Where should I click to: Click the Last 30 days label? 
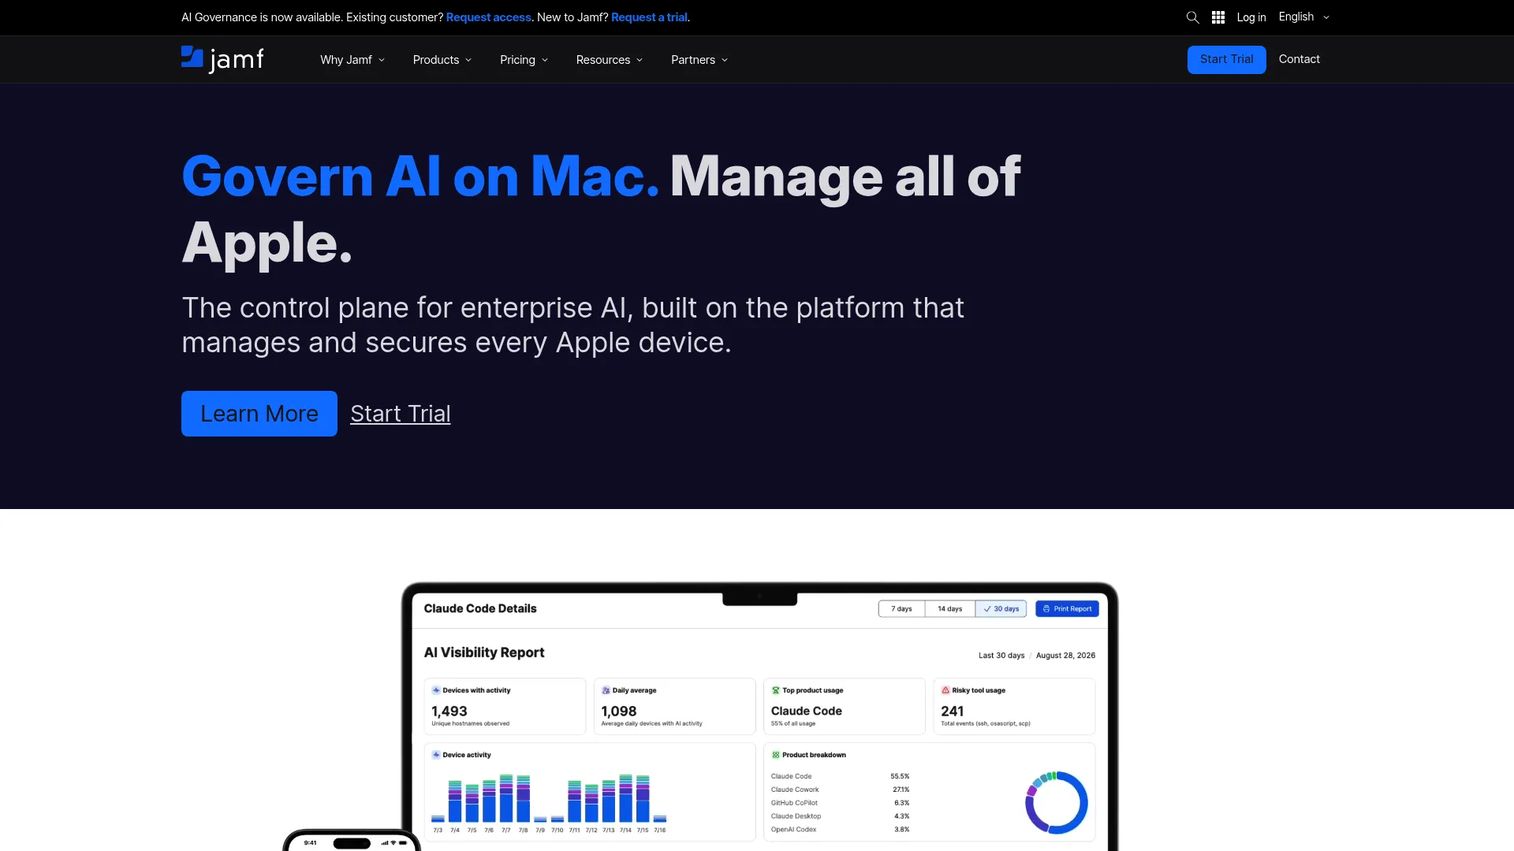(x=1001, y=656)
